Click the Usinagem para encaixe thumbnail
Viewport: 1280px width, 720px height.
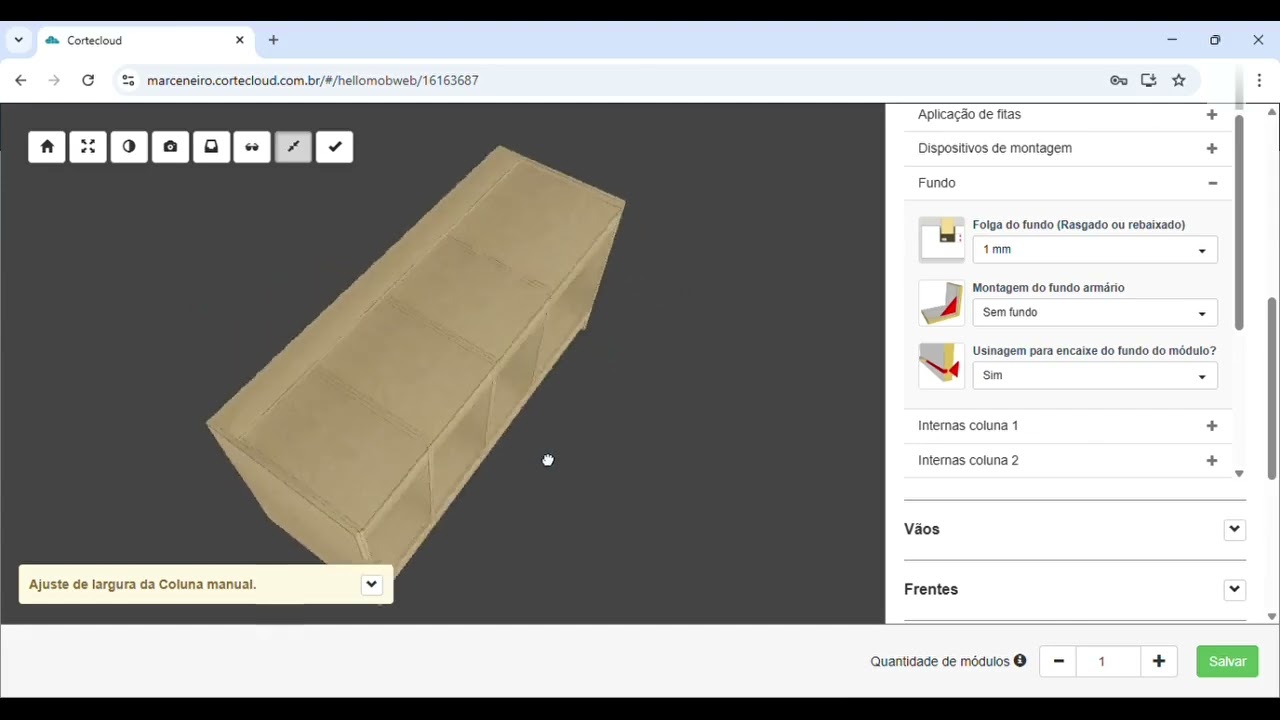941,366
